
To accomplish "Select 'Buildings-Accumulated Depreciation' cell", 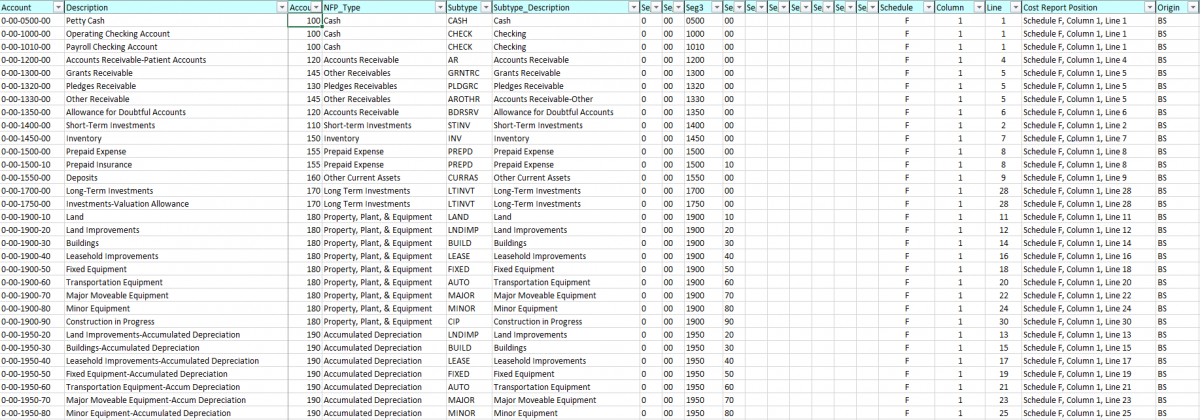I will tap(176, 347).
